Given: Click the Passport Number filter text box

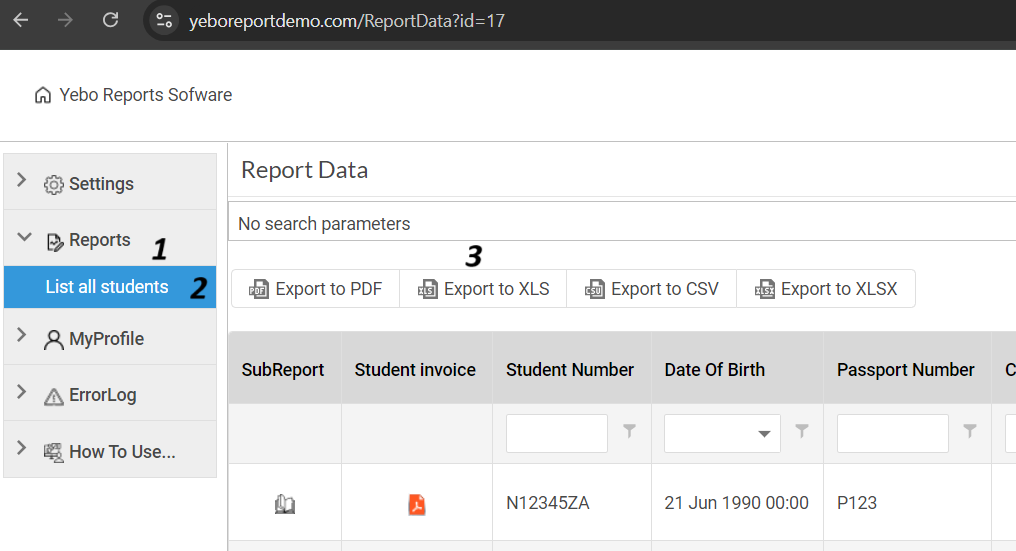Looking at the screenshot, I should click(892, 433).
